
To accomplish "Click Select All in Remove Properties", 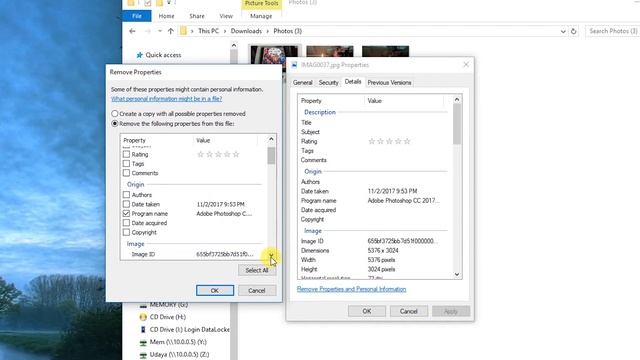I will point(257,270).
